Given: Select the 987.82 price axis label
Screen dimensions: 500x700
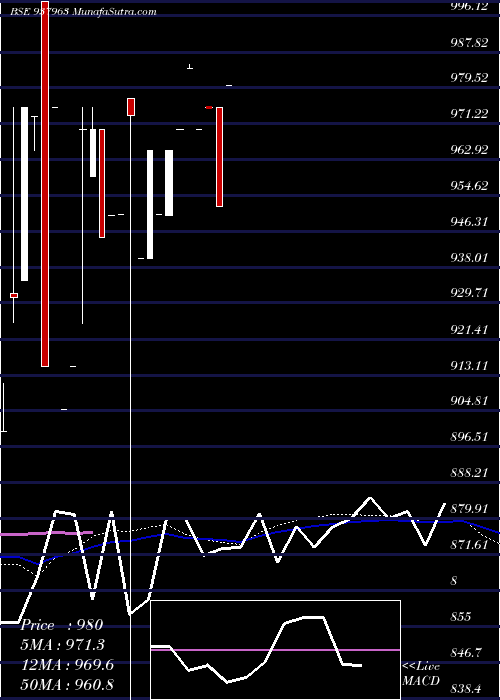Looking at the screenshot, I should pyautogui.click(x=469, y=42).
